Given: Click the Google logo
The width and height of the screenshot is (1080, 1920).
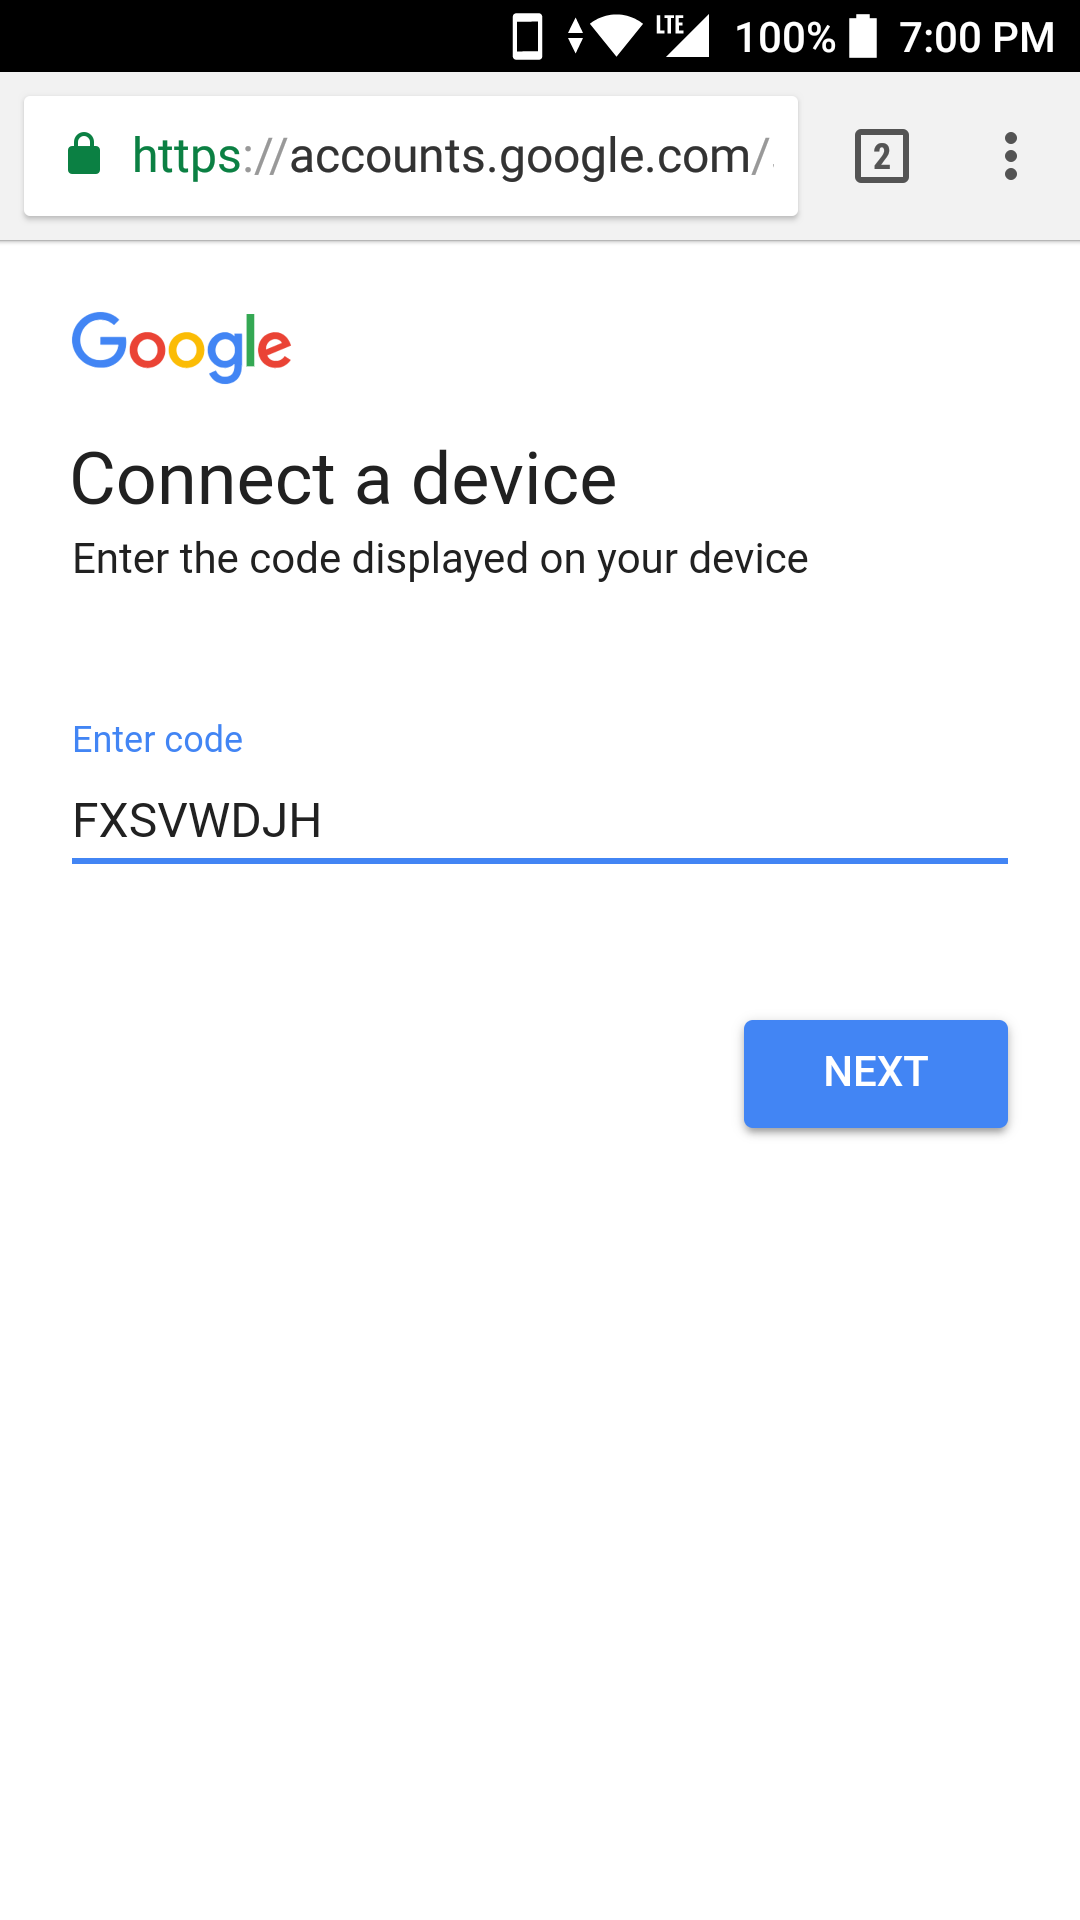Looking at the screenshot, I should (181, 347).
